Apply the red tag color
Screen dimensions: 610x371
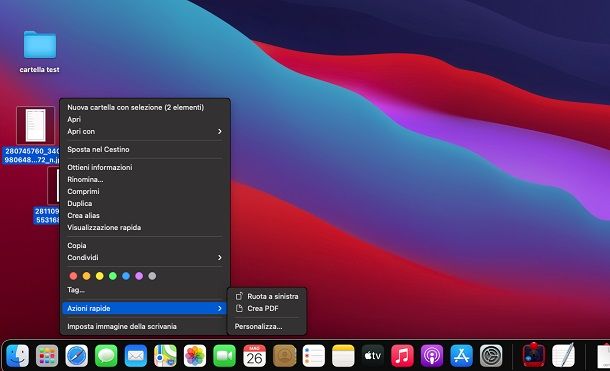(73, 276)
